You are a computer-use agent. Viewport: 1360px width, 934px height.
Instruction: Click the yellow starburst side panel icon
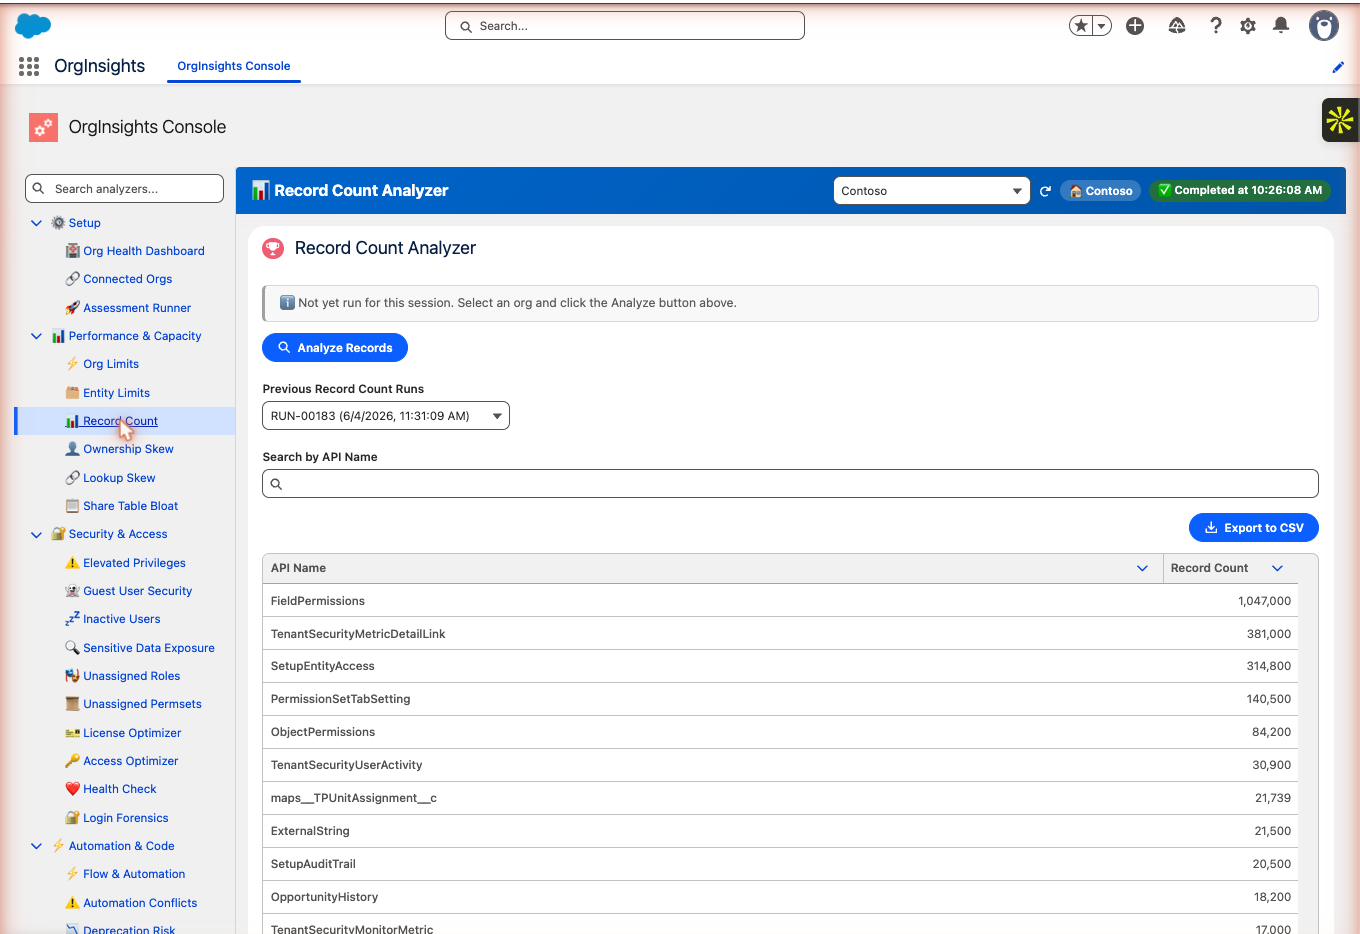[1340, 120]
